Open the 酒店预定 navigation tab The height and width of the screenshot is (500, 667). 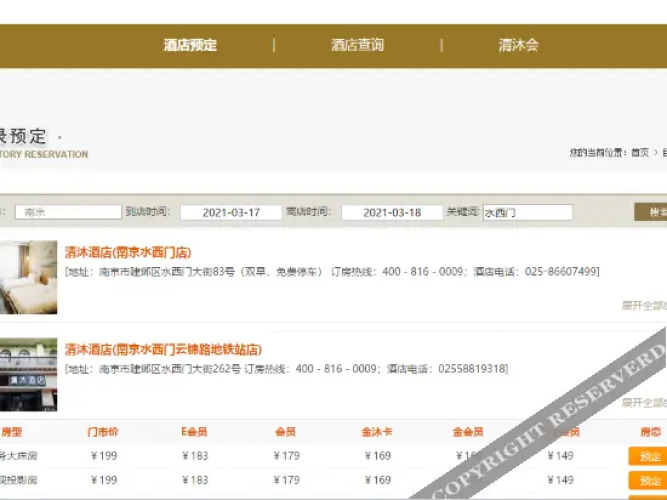(190, 45)
